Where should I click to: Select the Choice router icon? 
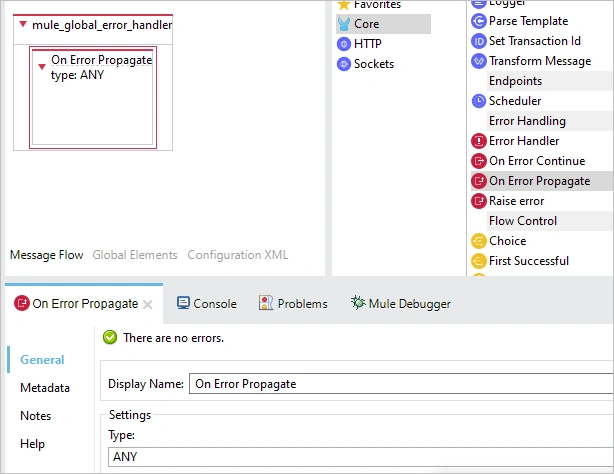pos(479,241)
